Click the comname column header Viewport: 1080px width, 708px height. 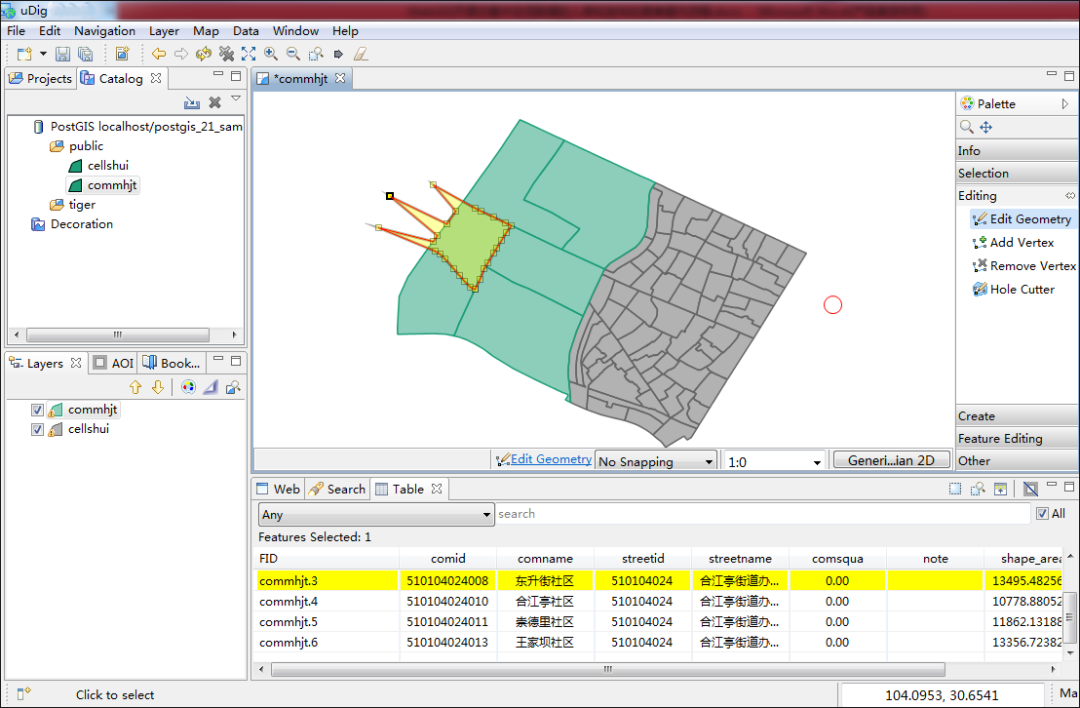[545, 559]
